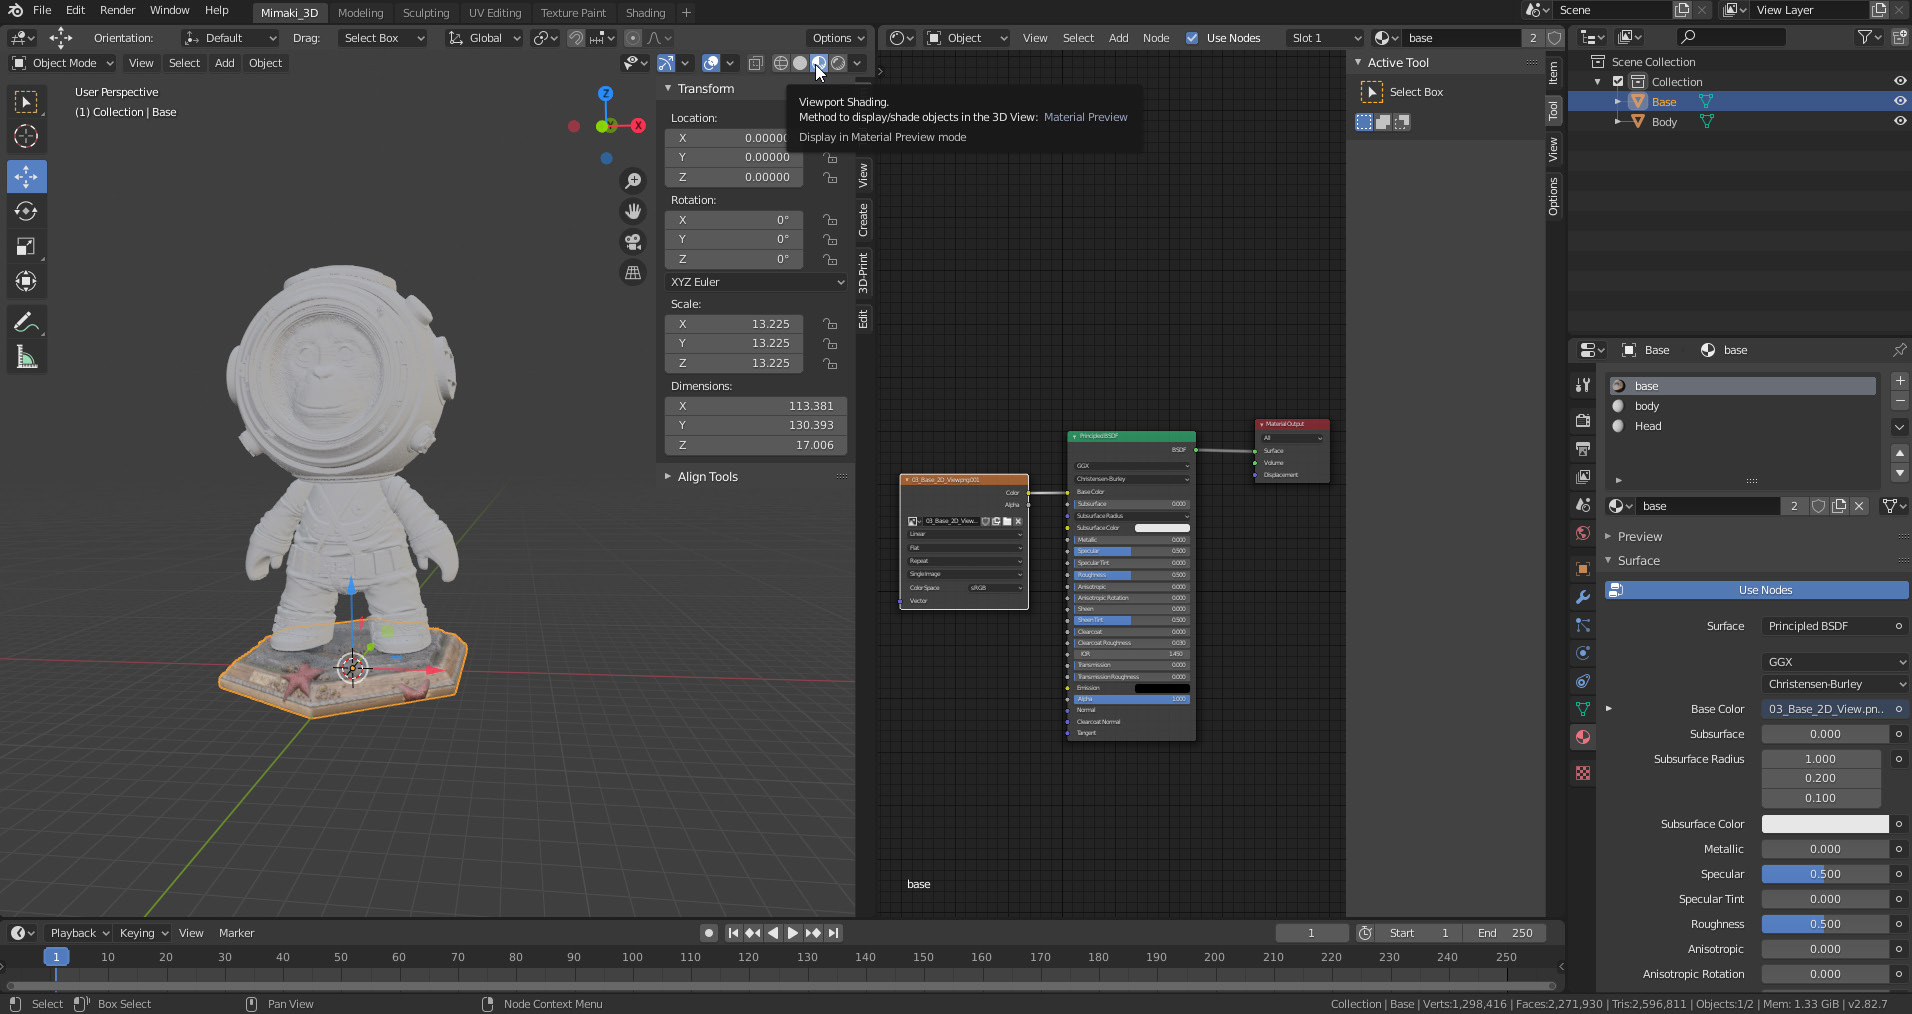Image resolution: width=1912 pixels, height=1014 pixels.
Task: Open the Render menu
Action: [x=117, y=10]
